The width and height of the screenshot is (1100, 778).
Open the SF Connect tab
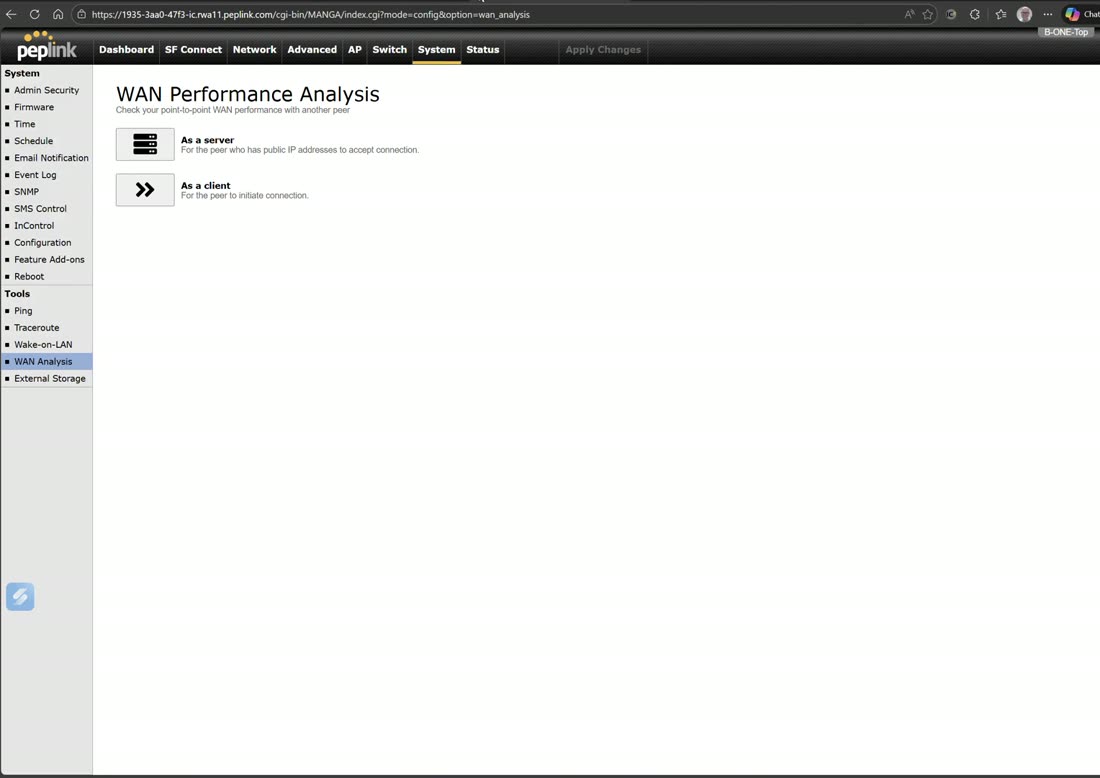(x=193, y=50)
